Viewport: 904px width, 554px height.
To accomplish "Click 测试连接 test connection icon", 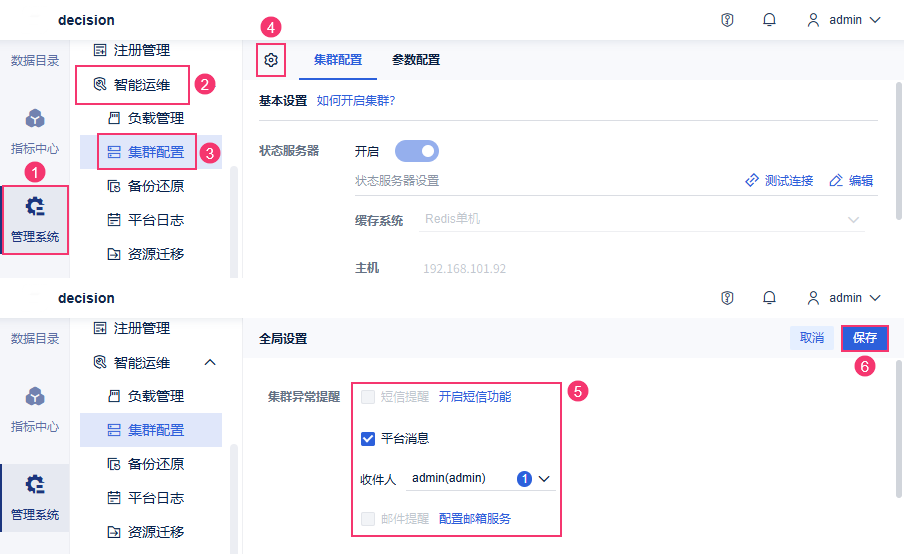I will 752,181.
